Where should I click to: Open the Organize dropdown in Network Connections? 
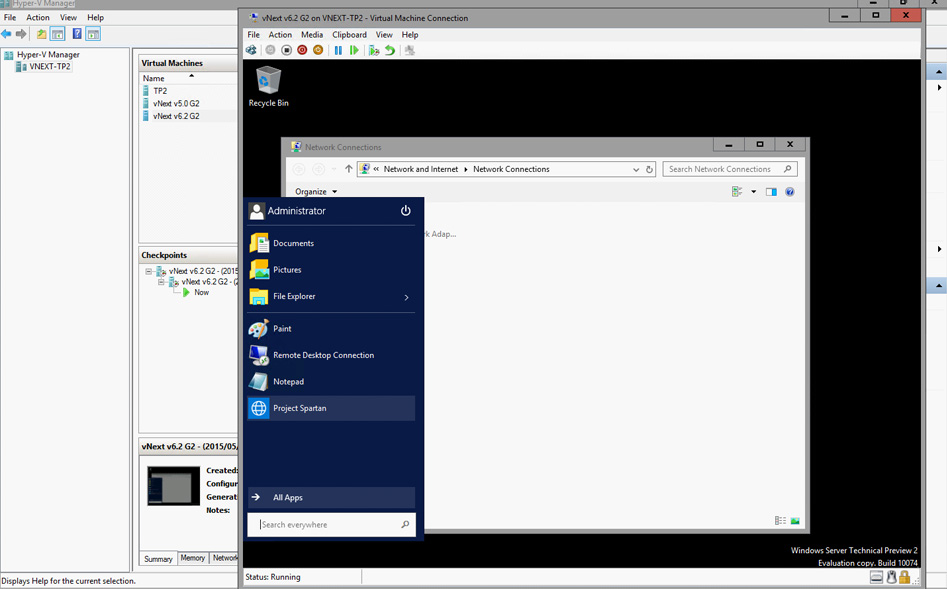[x=316, y=192]
